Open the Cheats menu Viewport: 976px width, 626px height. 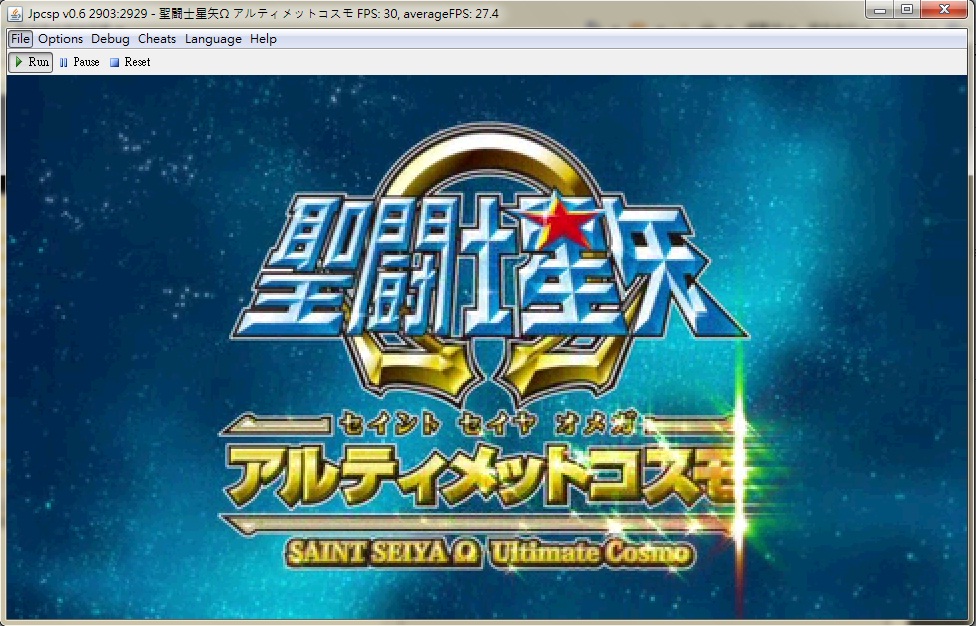click(x=157, y=39)
